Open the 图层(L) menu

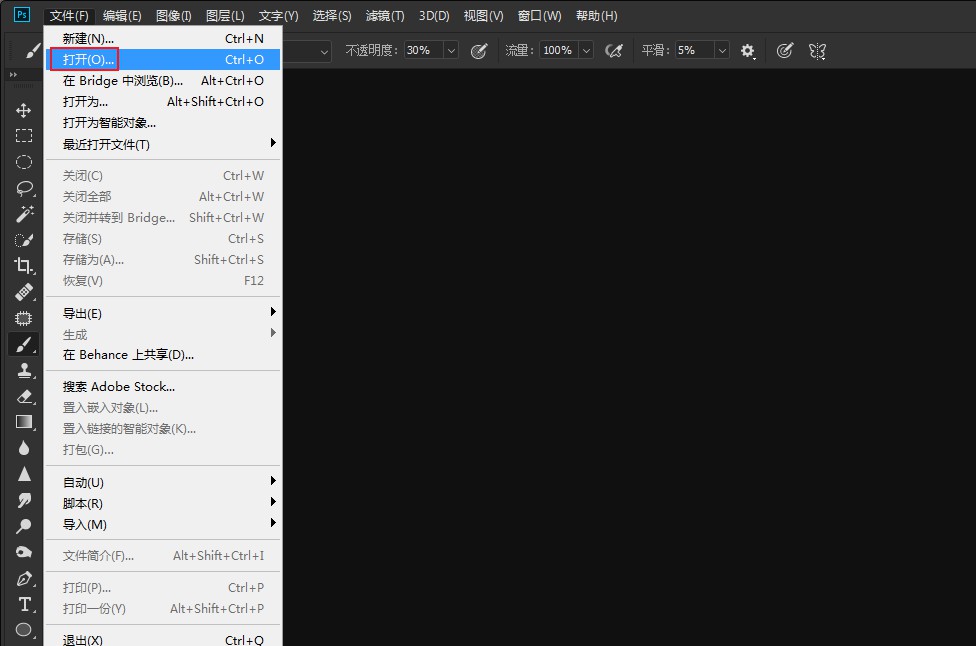[225, 16]
